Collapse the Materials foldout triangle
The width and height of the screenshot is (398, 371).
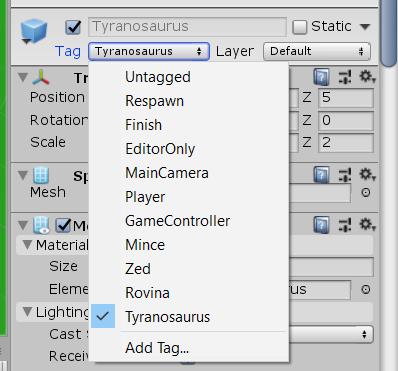(x=27, y=245)
